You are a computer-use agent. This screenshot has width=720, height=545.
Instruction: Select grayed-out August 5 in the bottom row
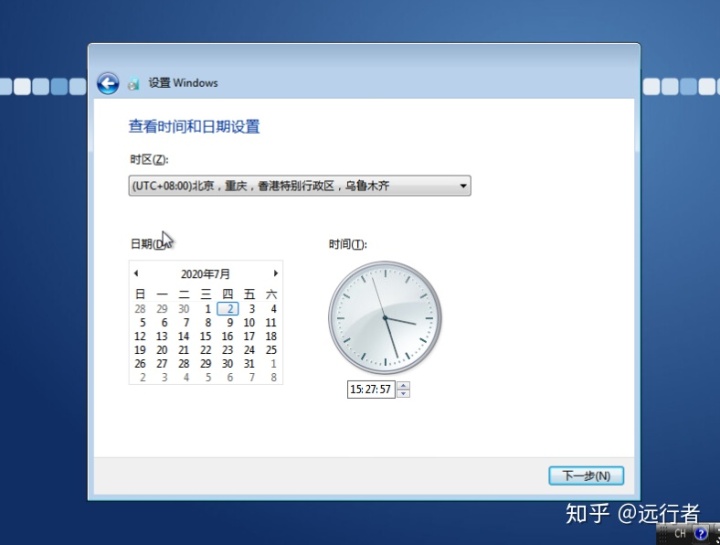[x=208, y=377]
